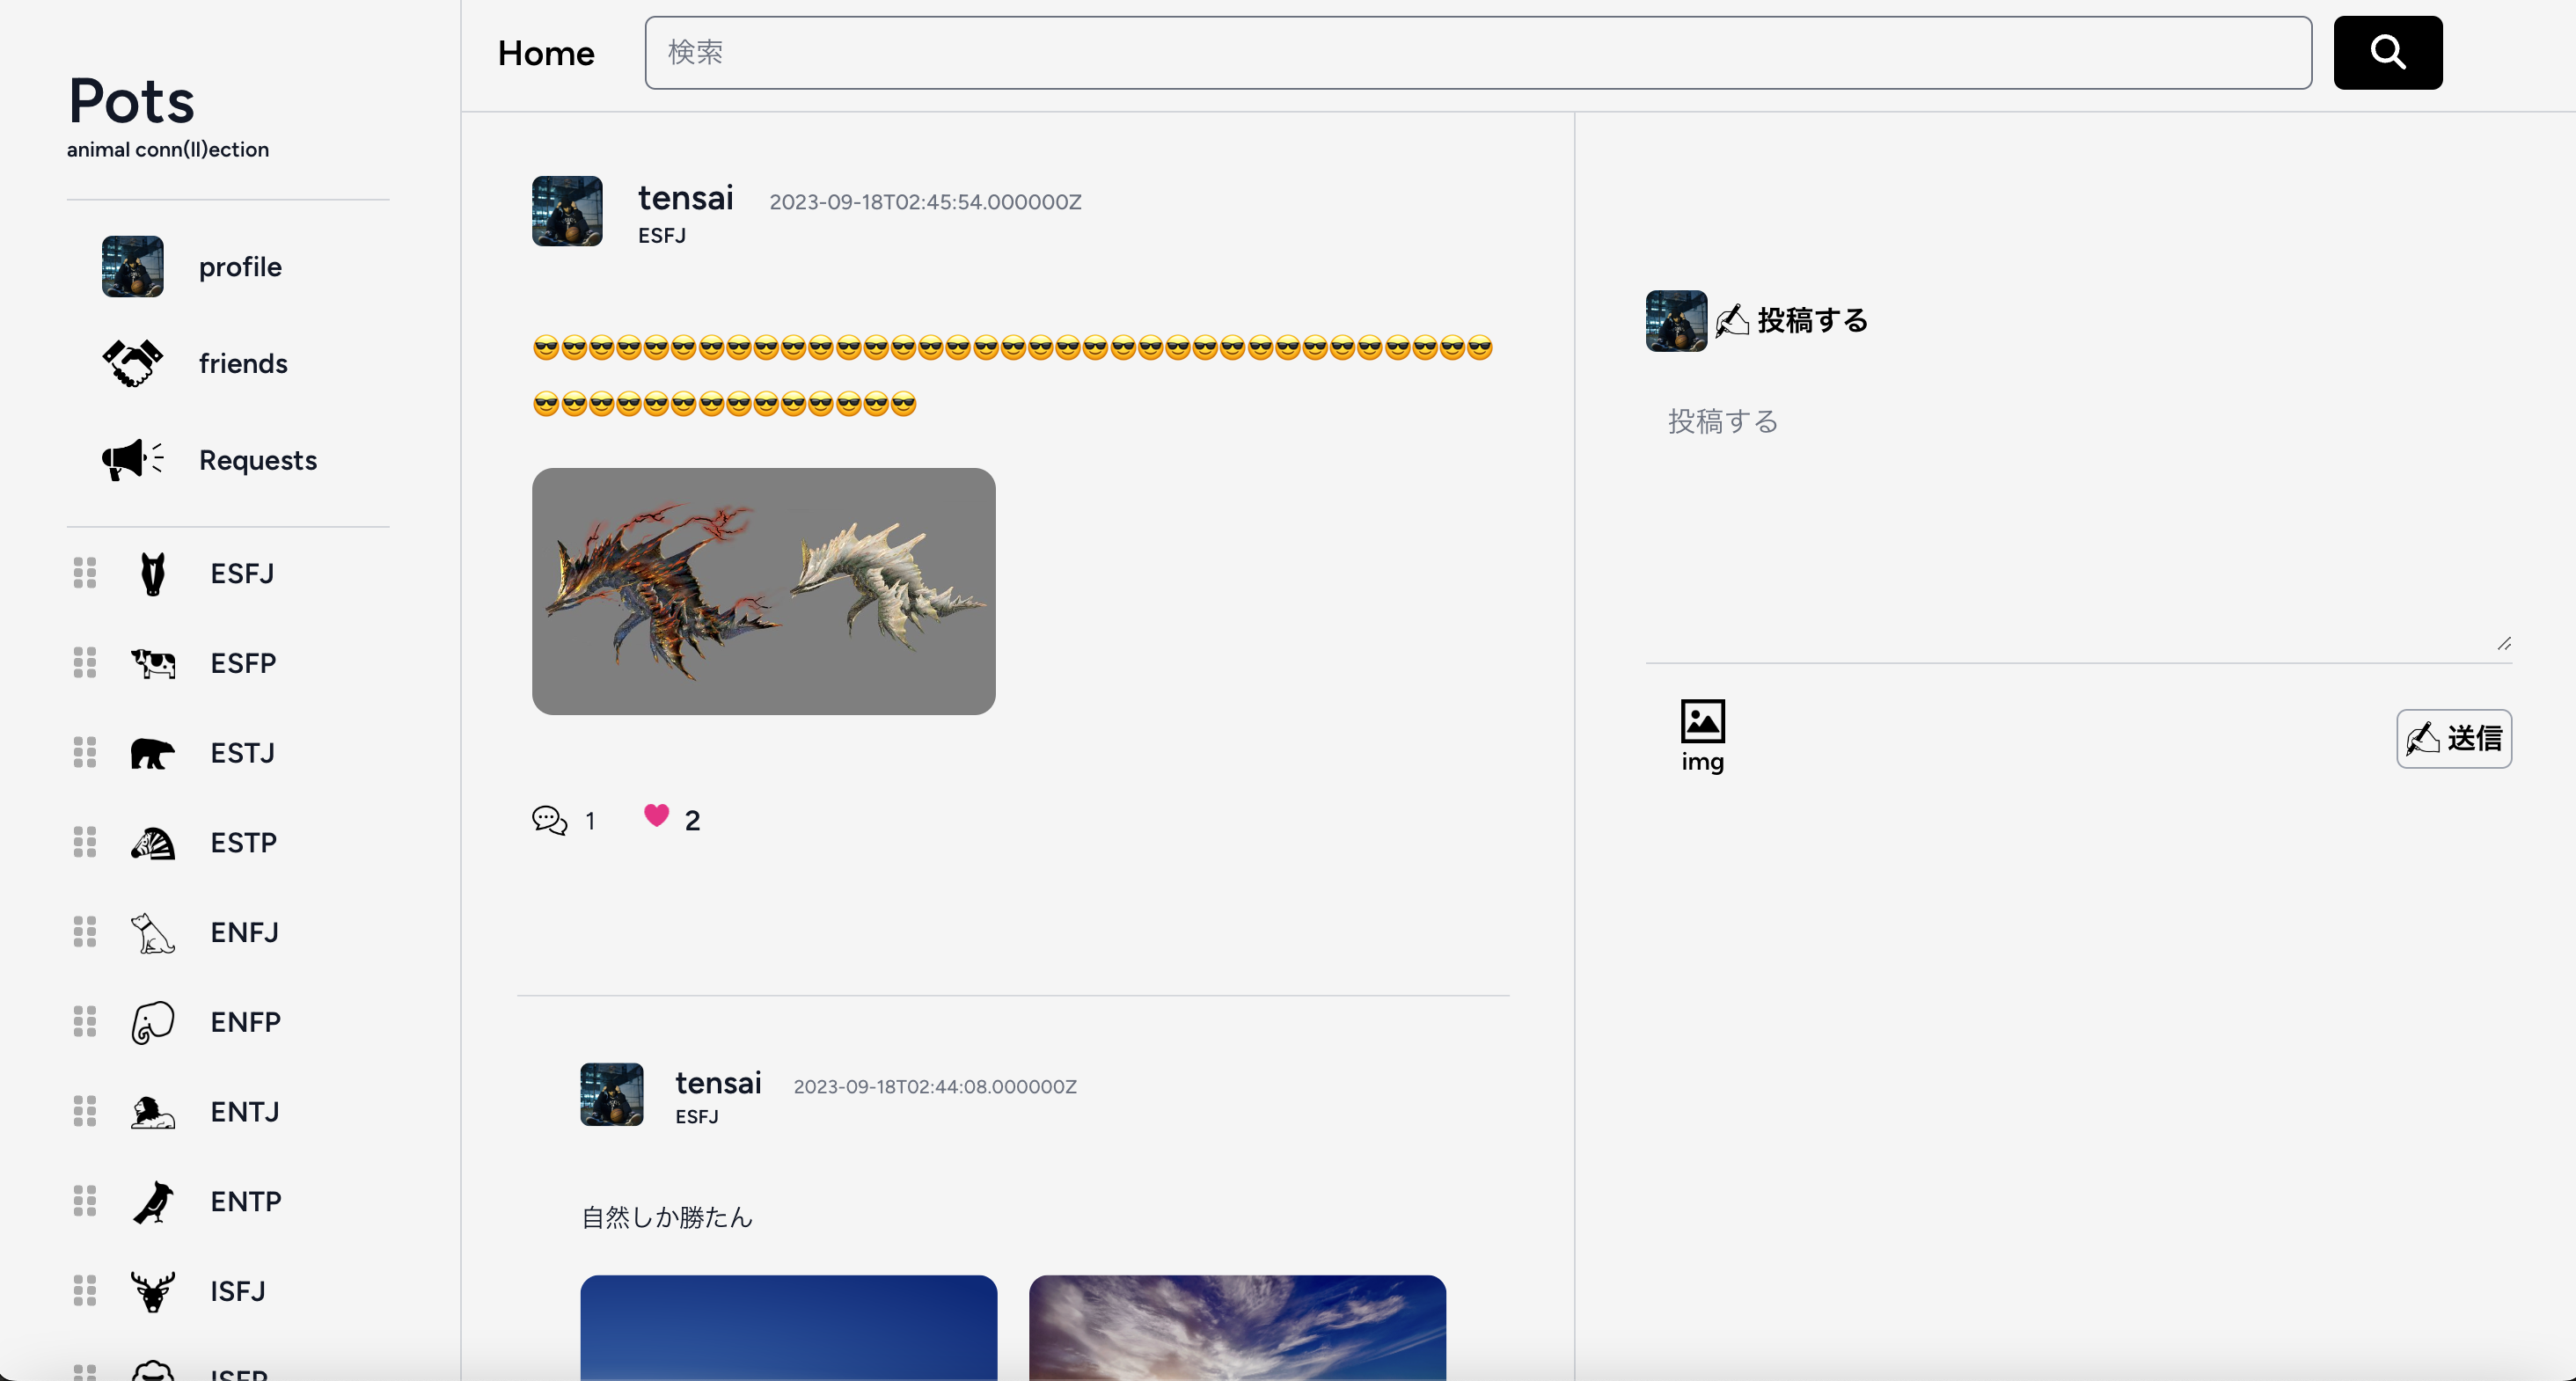Click the Home heading

coord(546,53)
